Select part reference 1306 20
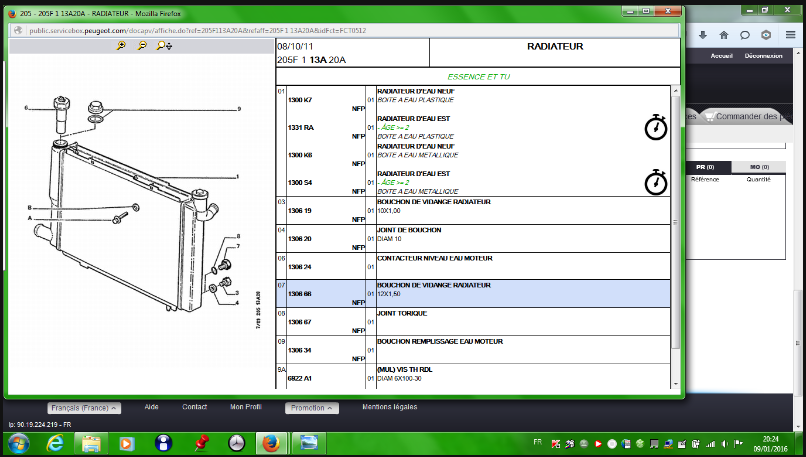The width and height of the screenshot is (806, 457). pyautogui.click(x=300, y=239)
